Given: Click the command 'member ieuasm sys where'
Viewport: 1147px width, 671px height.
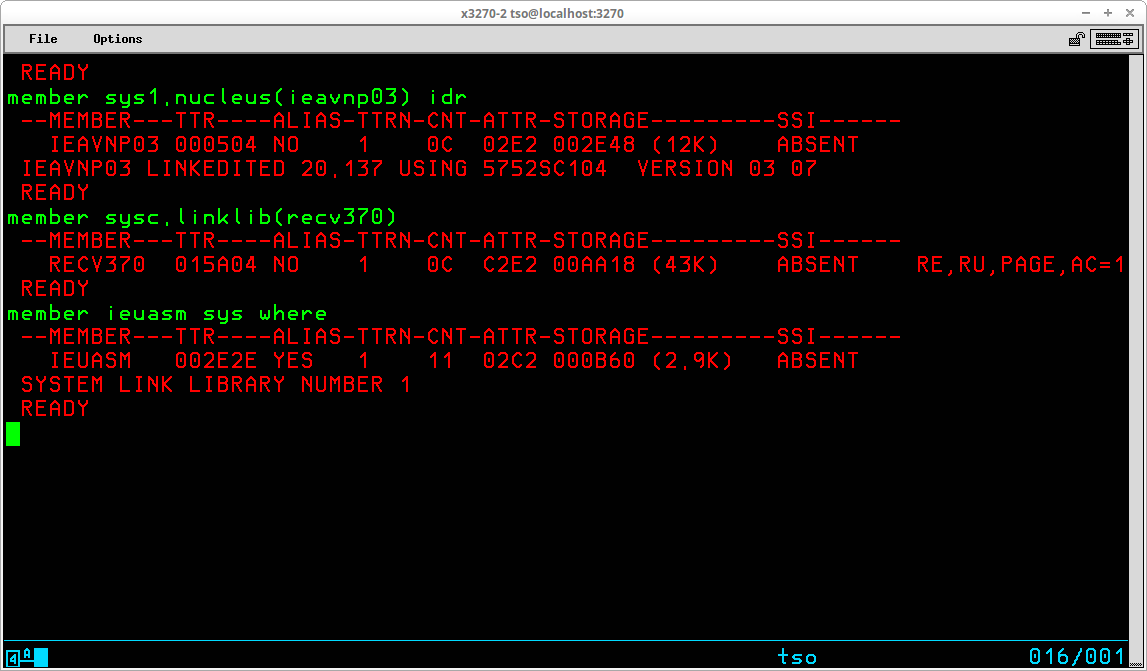Looking at the screenshot, I should tap(167, 314).
